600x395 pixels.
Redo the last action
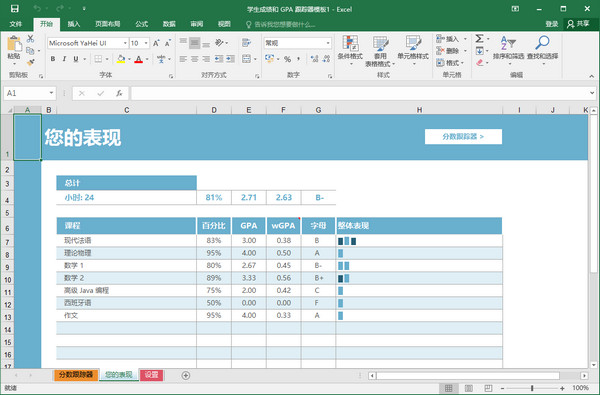point(60,8)
